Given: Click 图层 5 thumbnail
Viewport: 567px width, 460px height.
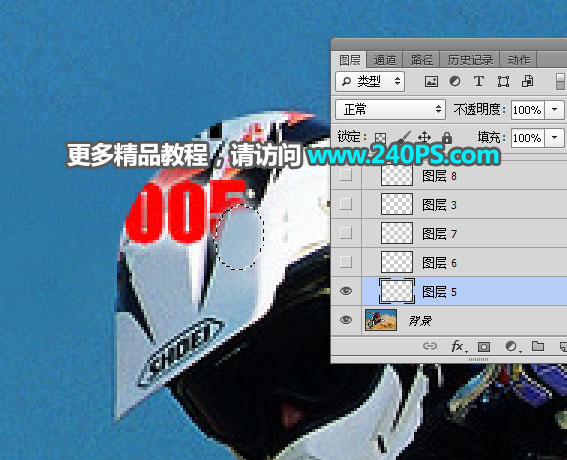Looking at the screenshot, I should tap(397, 291).
